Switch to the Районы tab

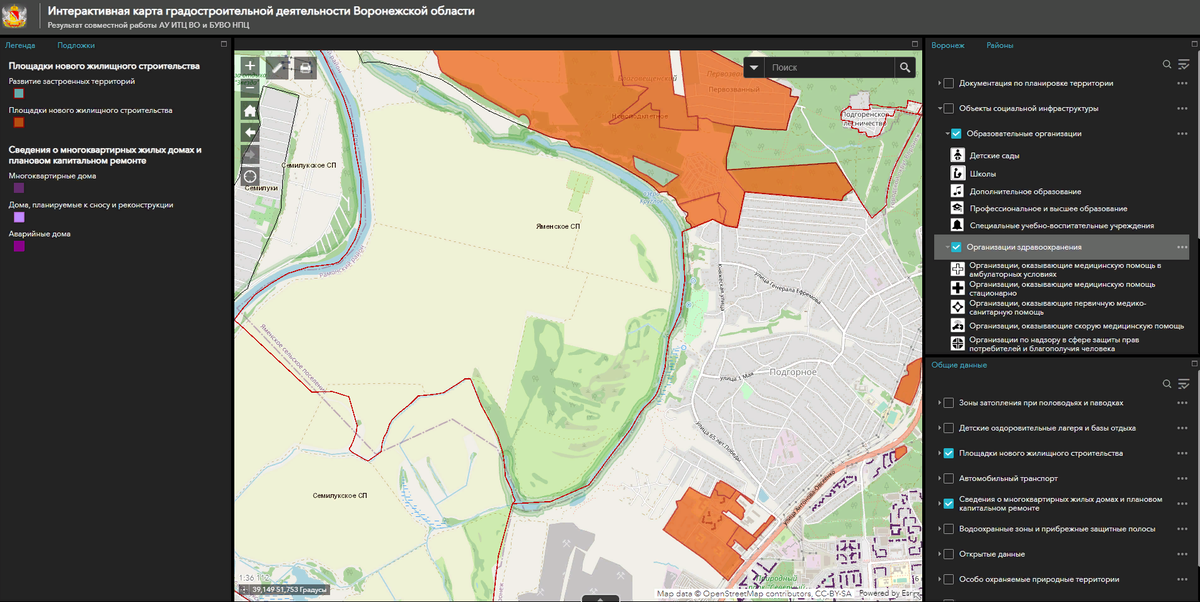(1000, 45)
